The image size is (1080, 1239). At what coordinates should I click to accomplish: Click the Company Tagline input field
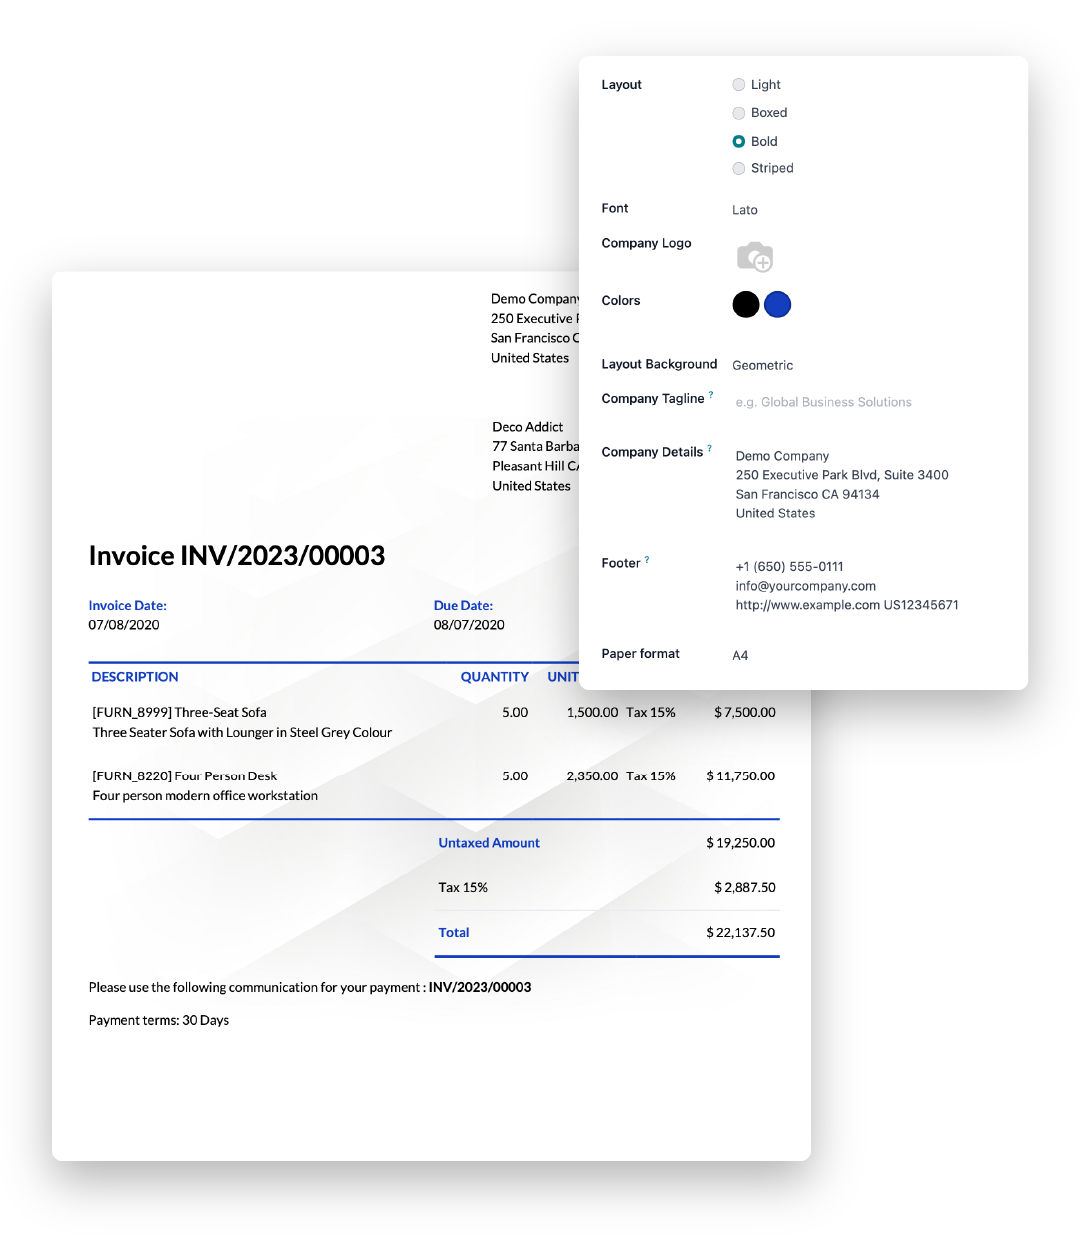tap(824, 402)
